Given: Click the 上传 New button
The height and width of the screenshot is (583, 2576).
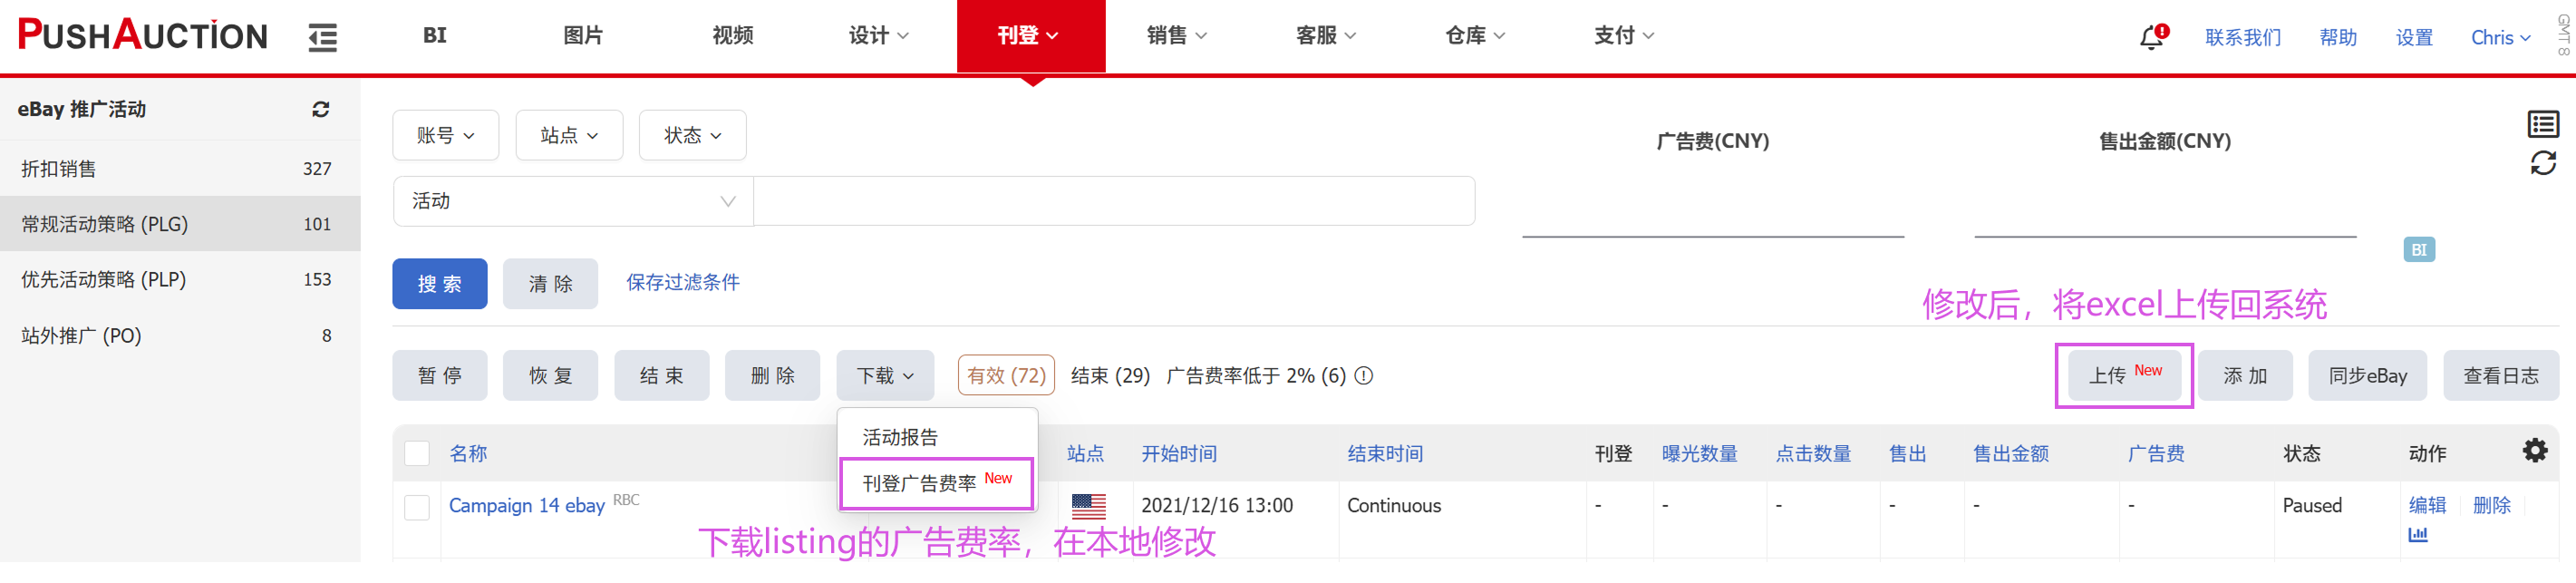Looking at the screenshot, I should (2123, 375).
